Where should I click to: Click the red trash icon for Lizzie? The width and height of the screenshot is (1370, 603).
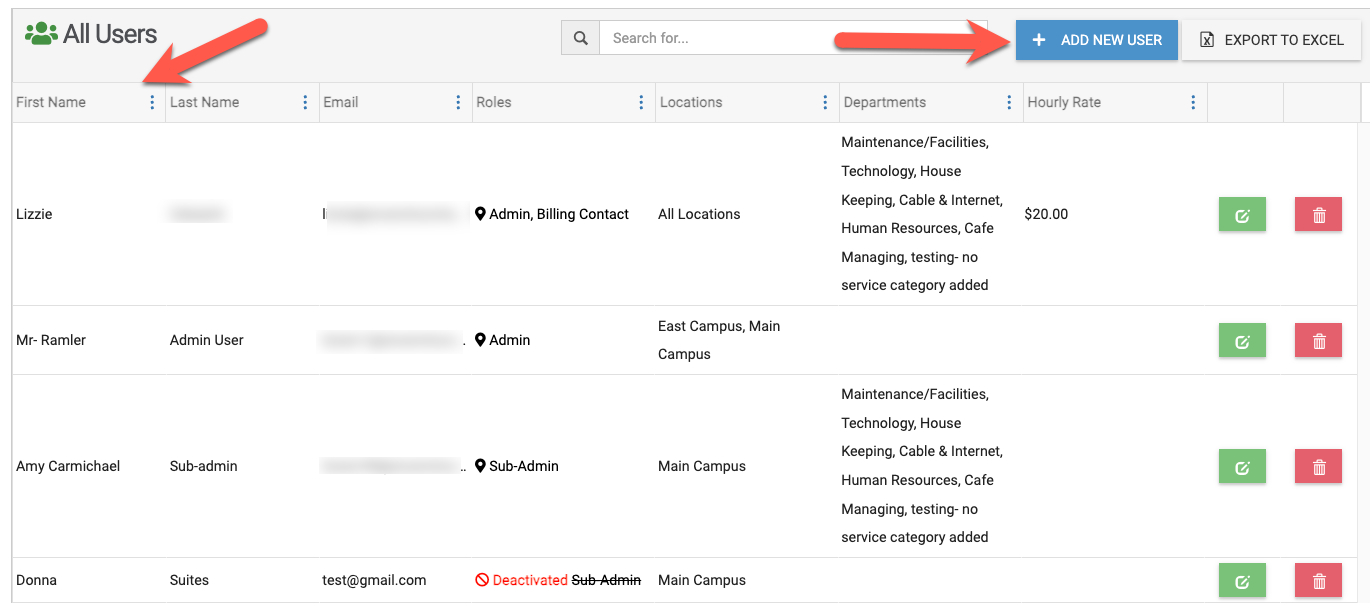tap(1319, 215)
